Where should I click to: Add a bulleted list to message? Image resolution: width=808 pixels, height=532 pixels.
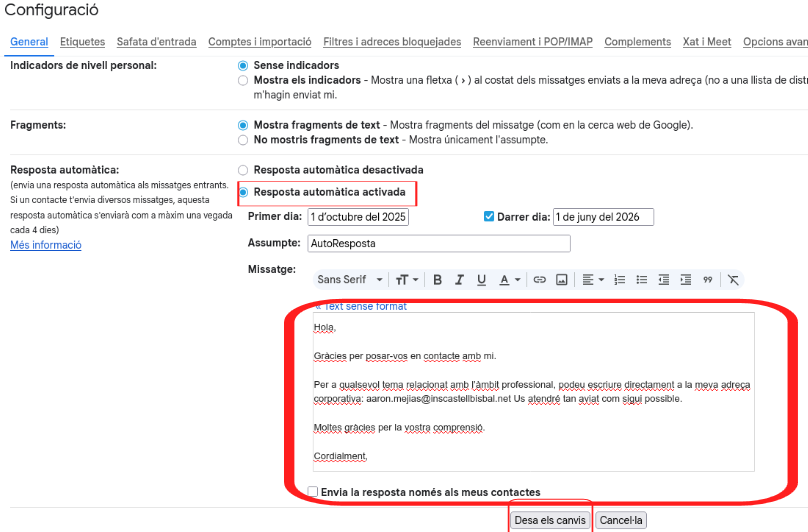coord(641,280)
